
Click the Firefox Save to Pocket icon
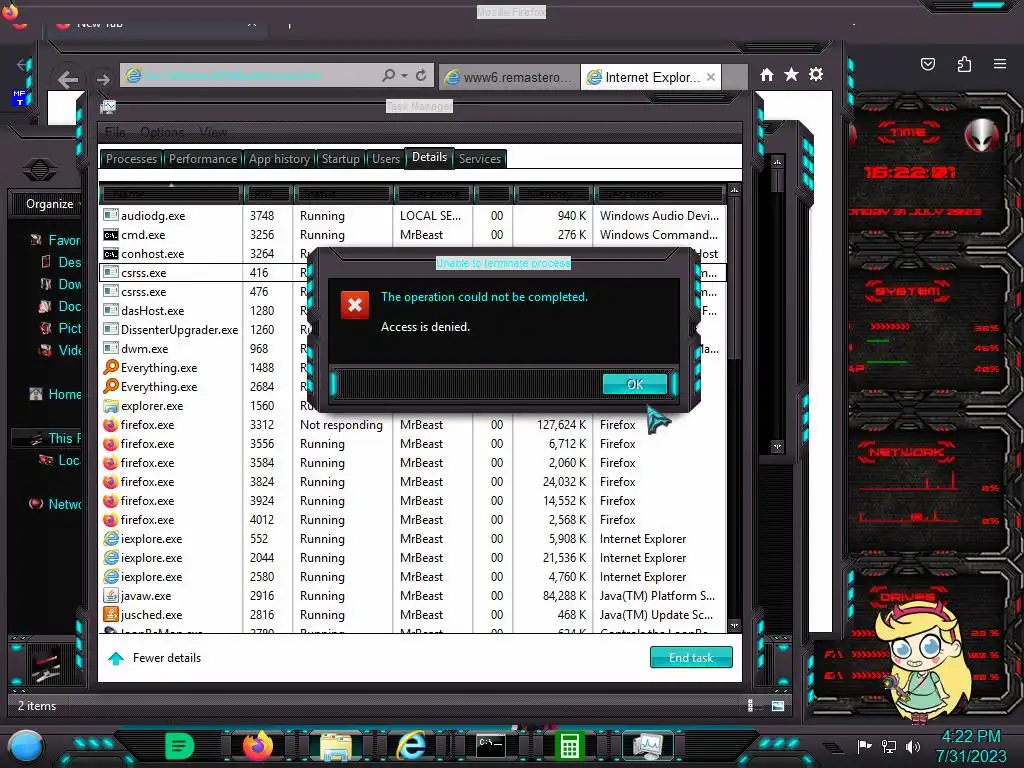click(x=927, y=64)
